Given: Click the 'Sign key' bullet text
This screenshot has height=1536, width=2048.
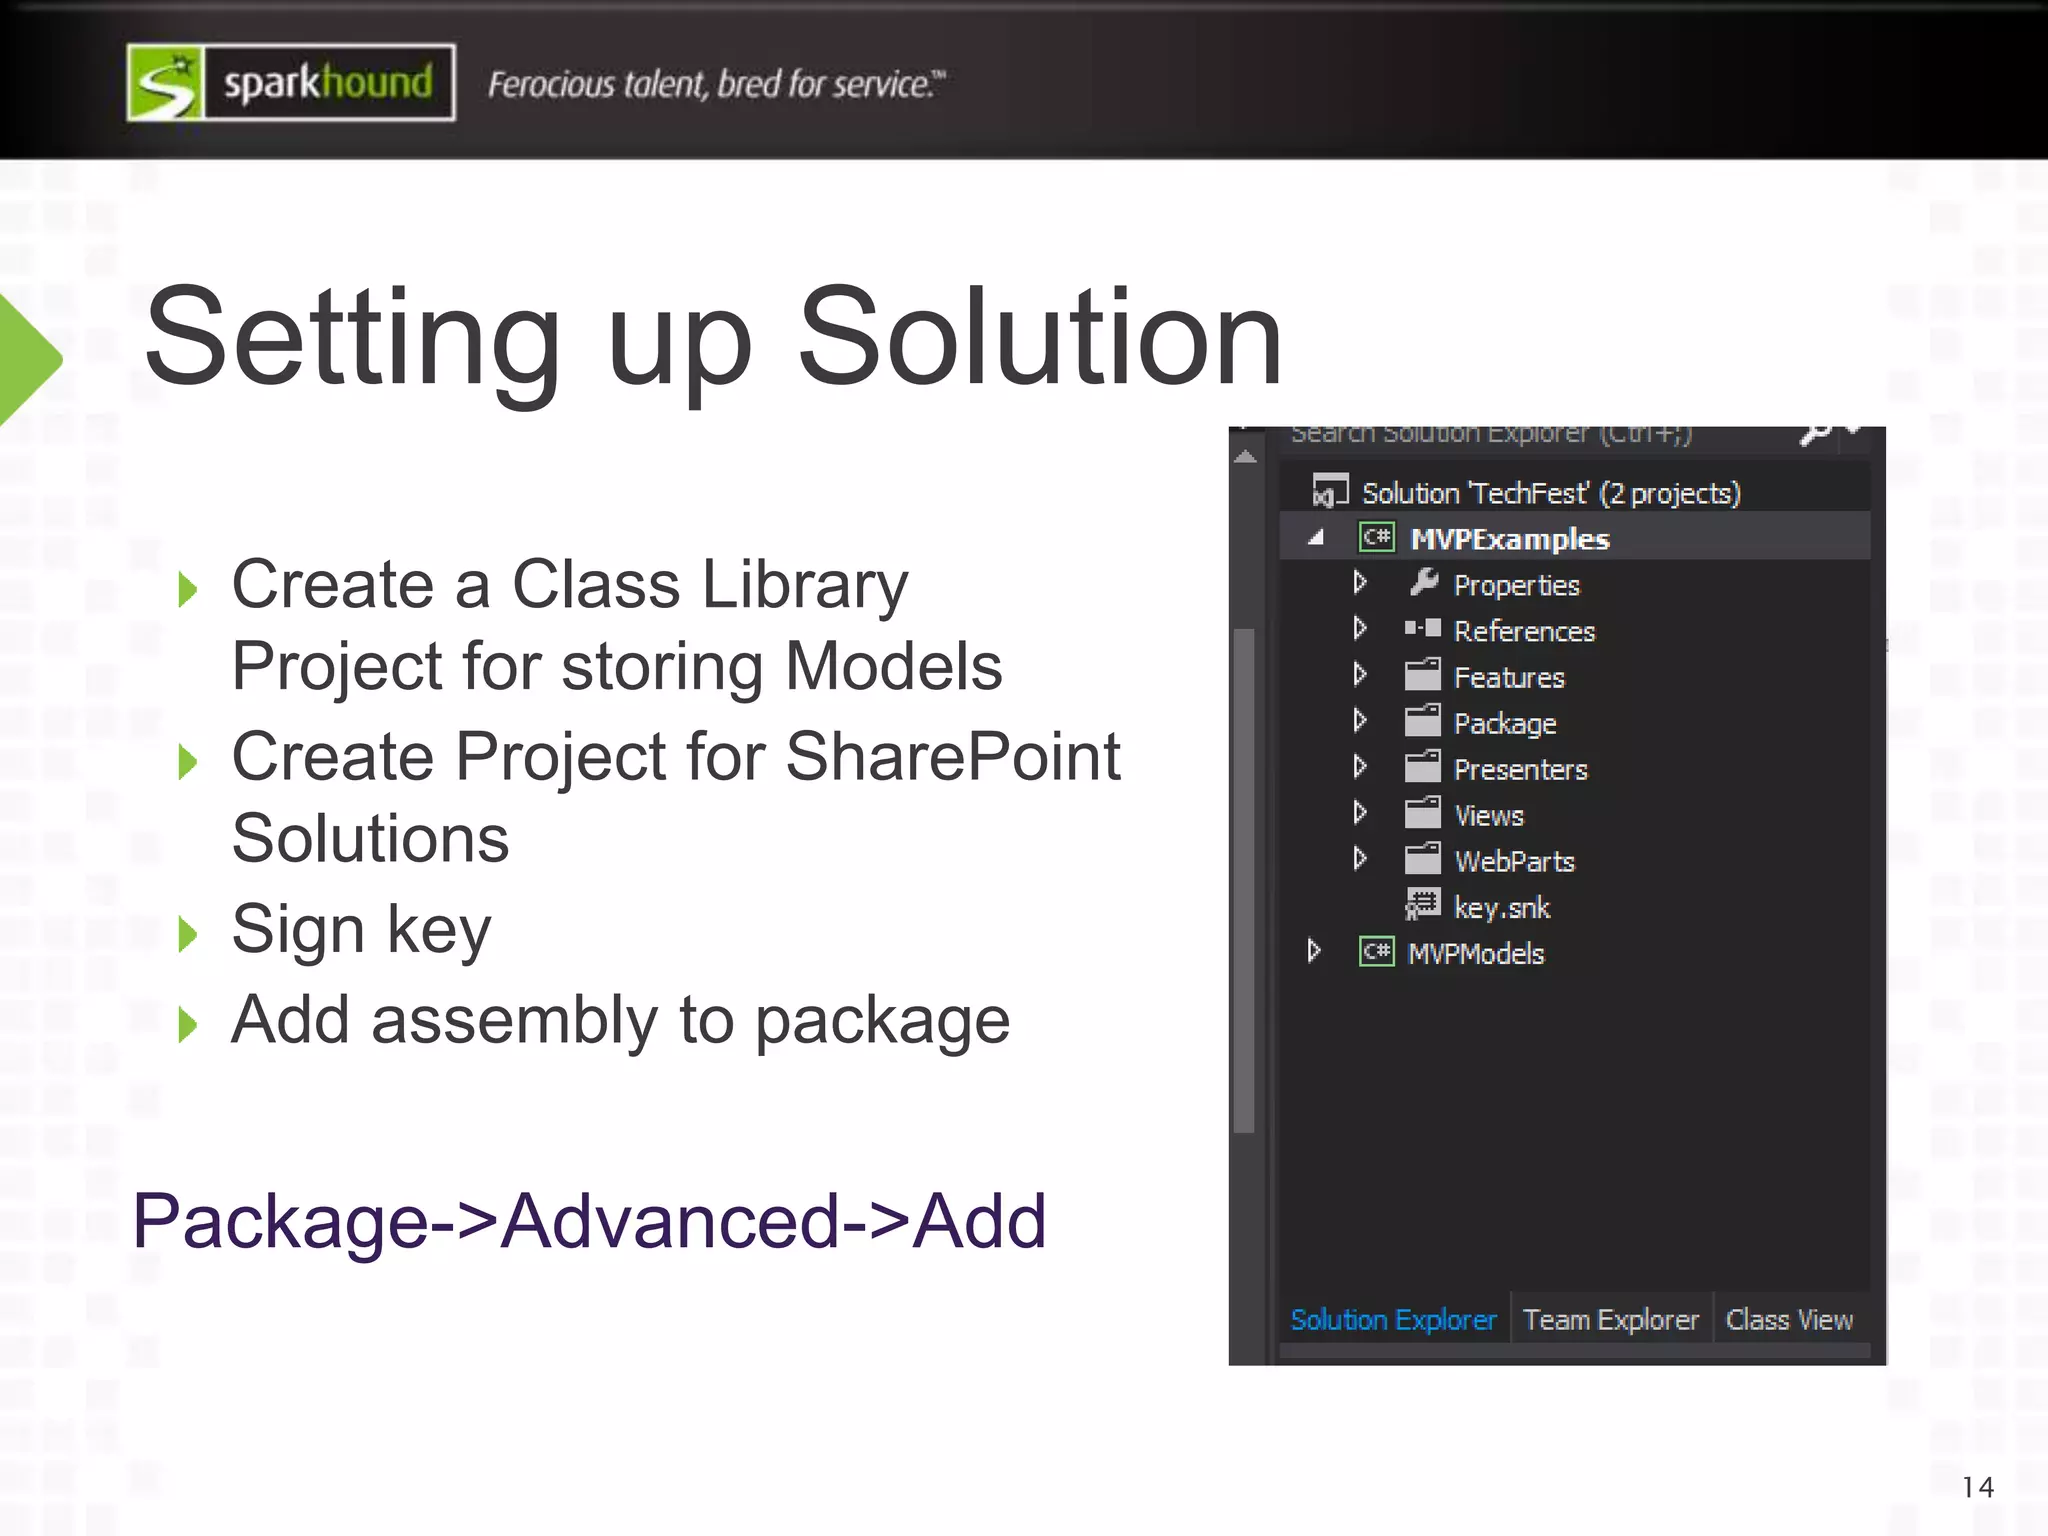Looking at the screenshot, I should point(361,930).
